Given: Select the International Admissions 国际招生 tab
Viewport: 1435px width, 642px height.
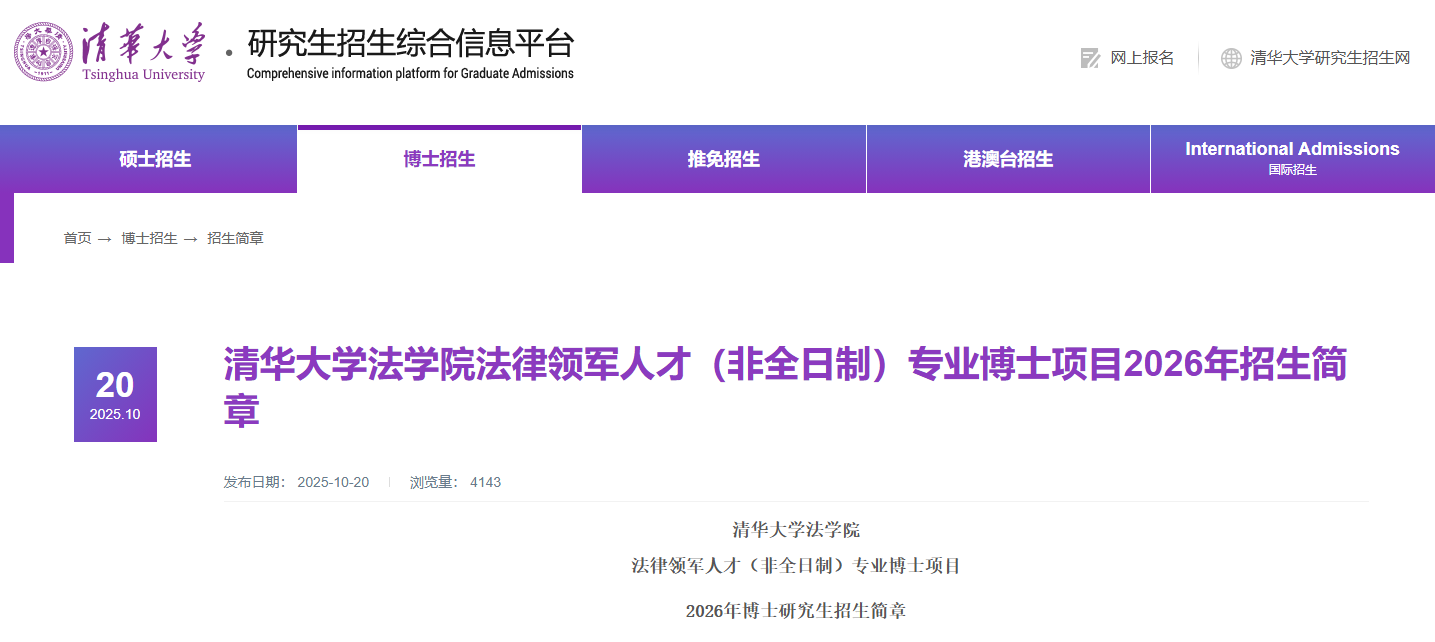Looking at the screenshot, I should (x=1292, y=159).
